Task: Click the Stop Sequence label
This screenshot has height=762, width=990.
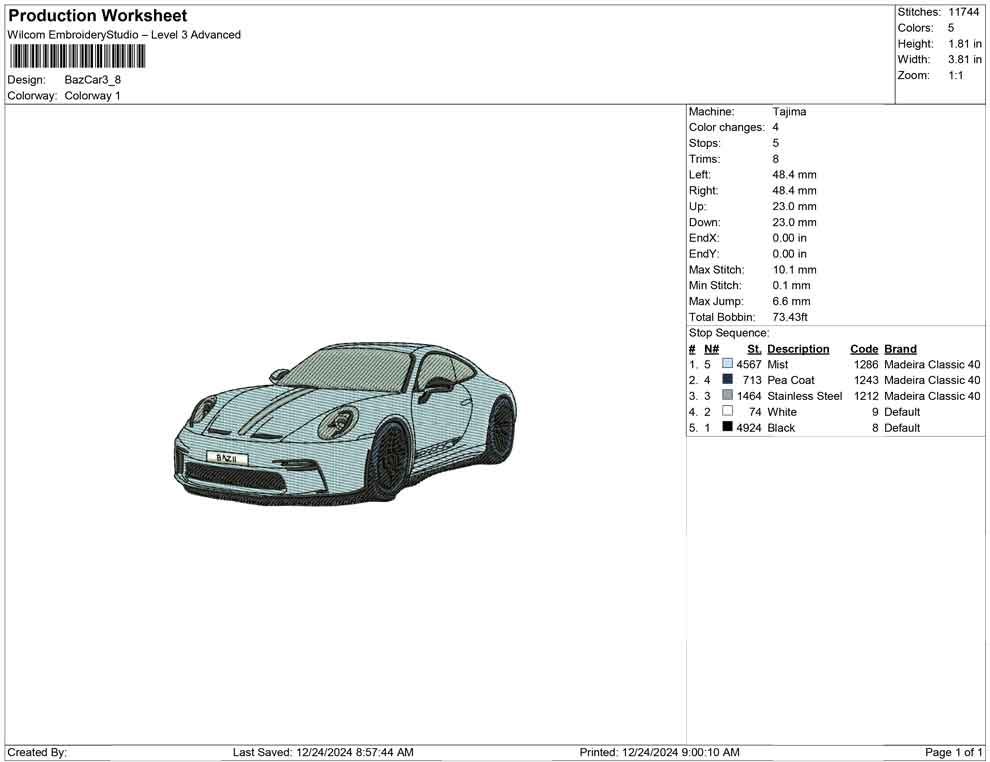Action: click(x=729, y=333)
